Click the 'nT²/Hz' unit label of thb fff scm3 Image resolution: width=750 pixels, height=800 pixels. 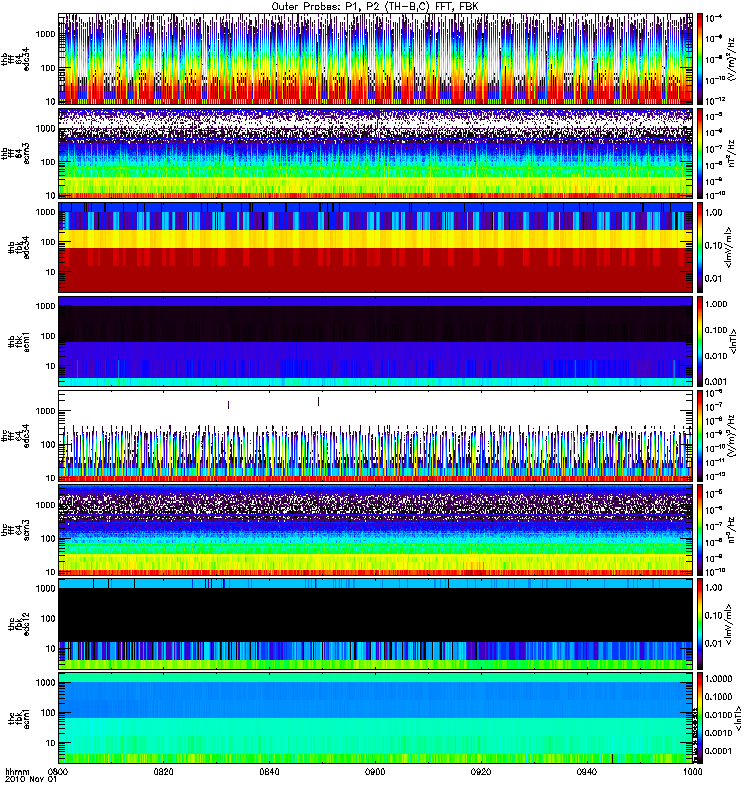732,153
